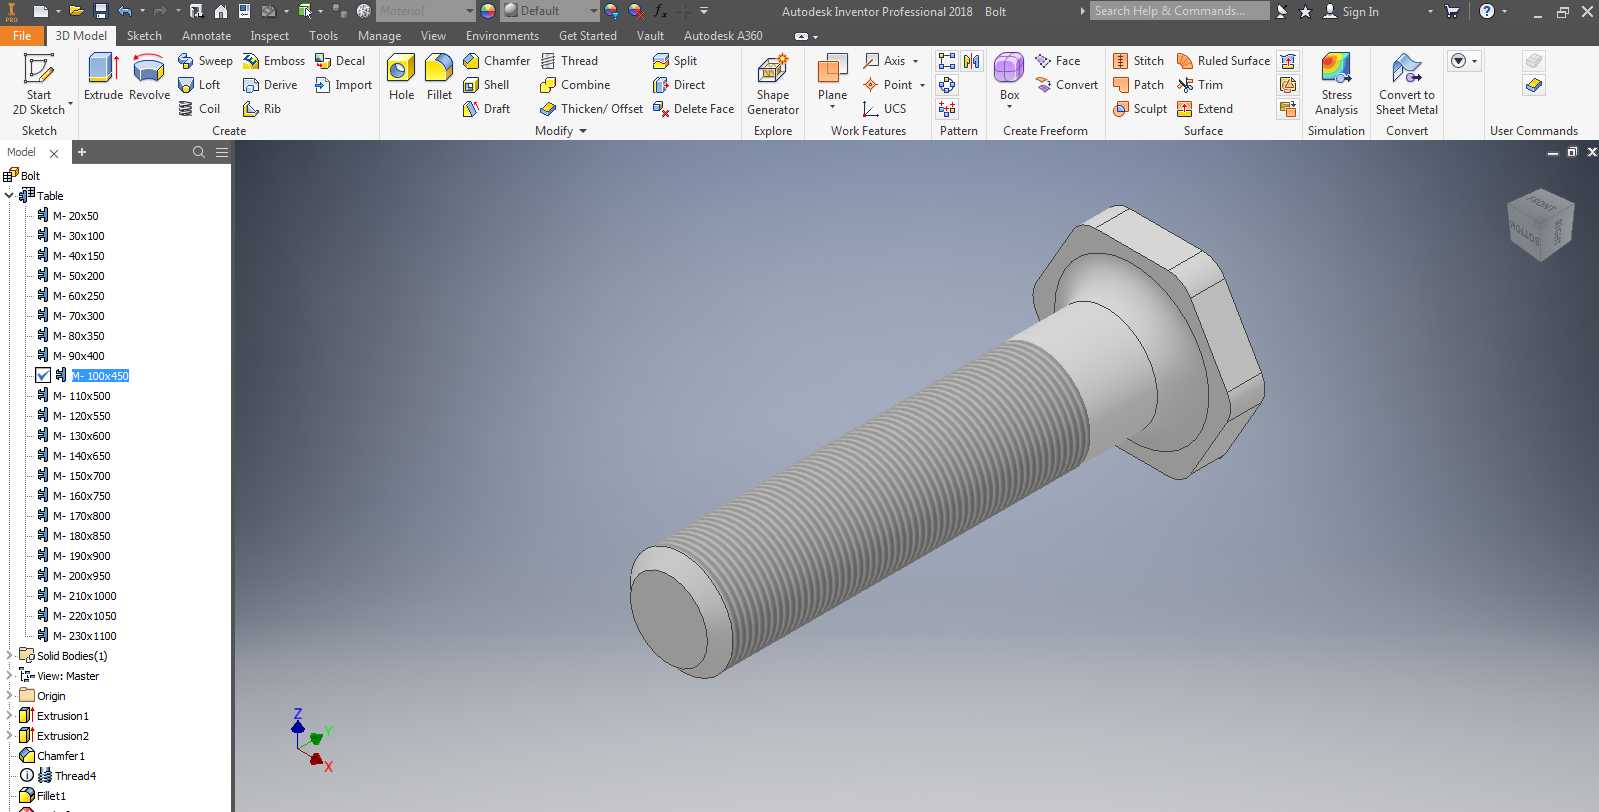The height and width of the screenshot is (812, 1599).
Task: Activate the Fillet tool
Action: point(439,77)
